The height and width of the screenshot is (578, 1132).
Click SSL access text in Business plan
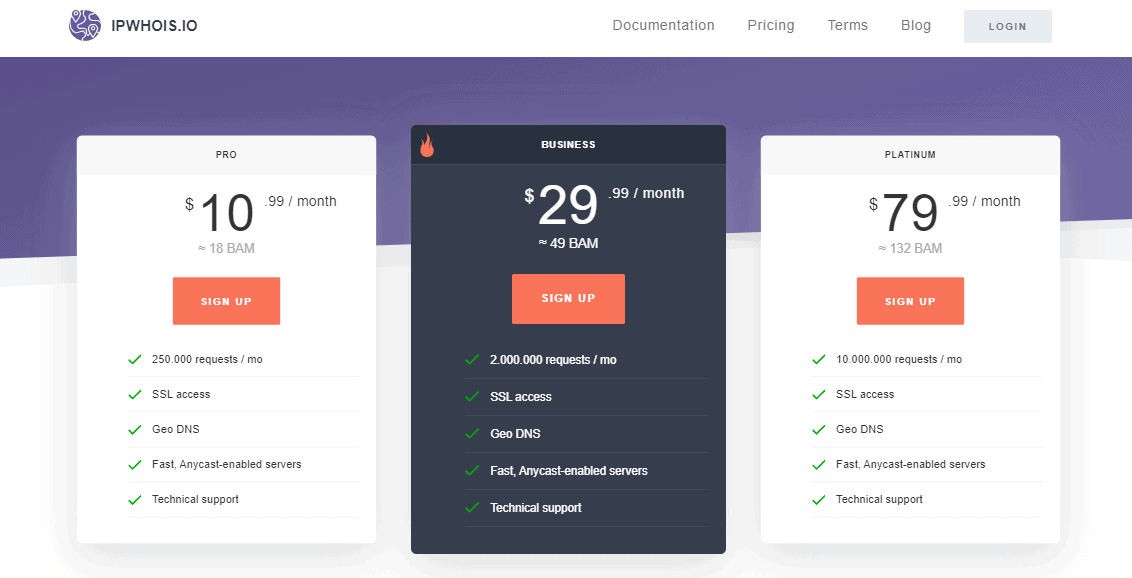[521, 397]
